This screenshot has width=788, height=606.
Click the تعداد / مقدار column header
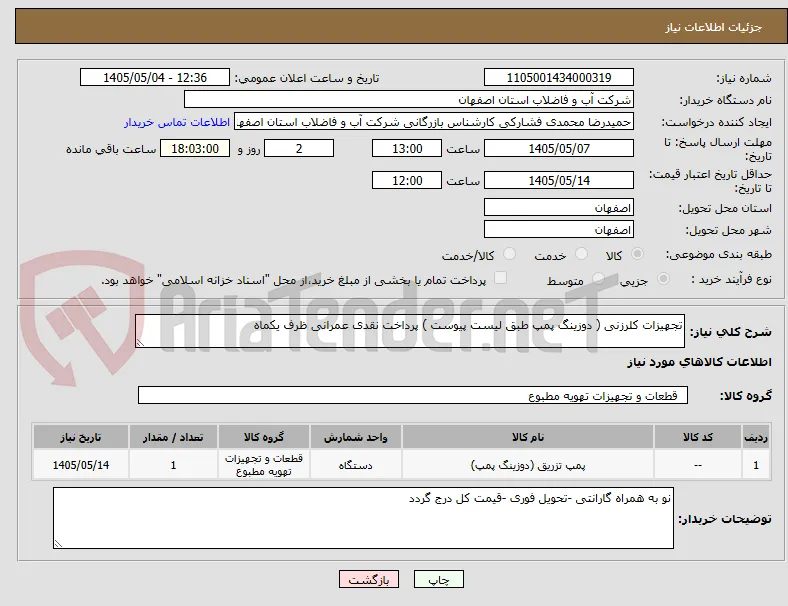tap(173, 437)
